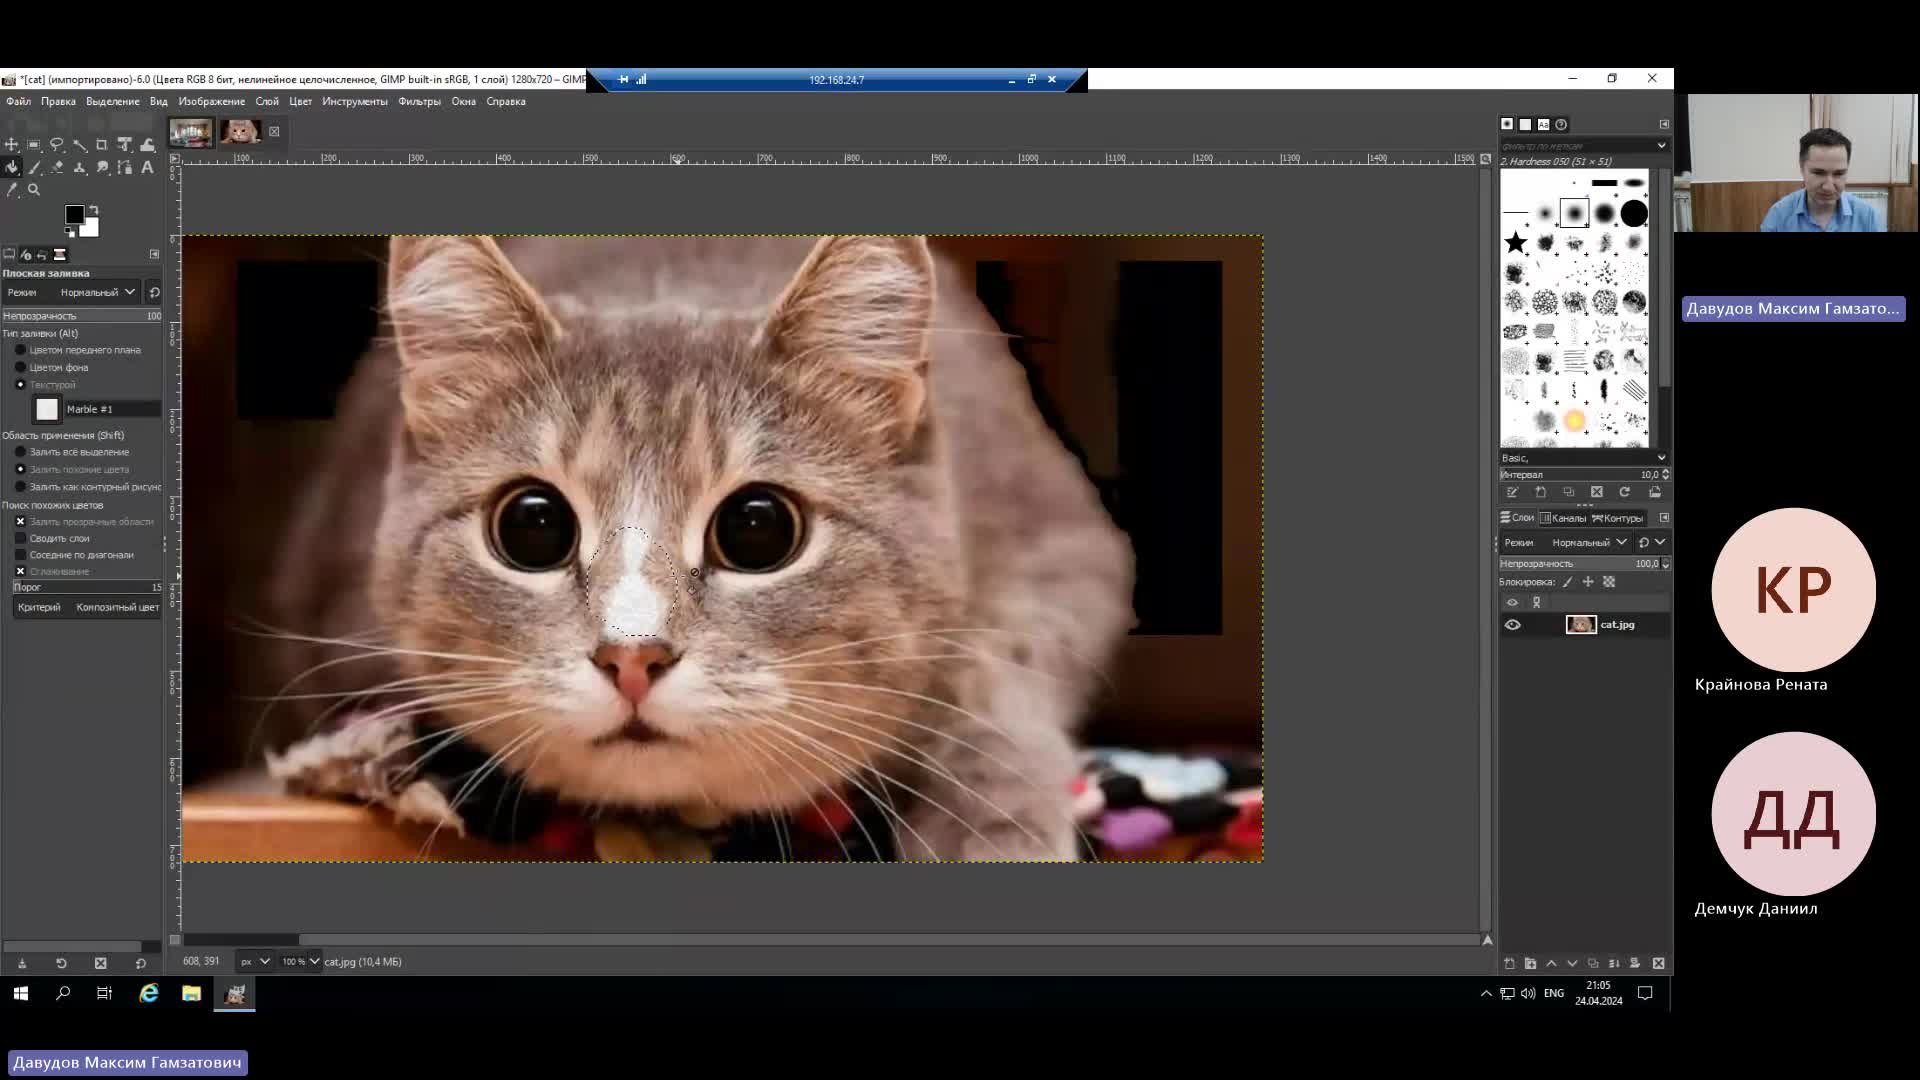Select the Rectangle Select tool

34,145
